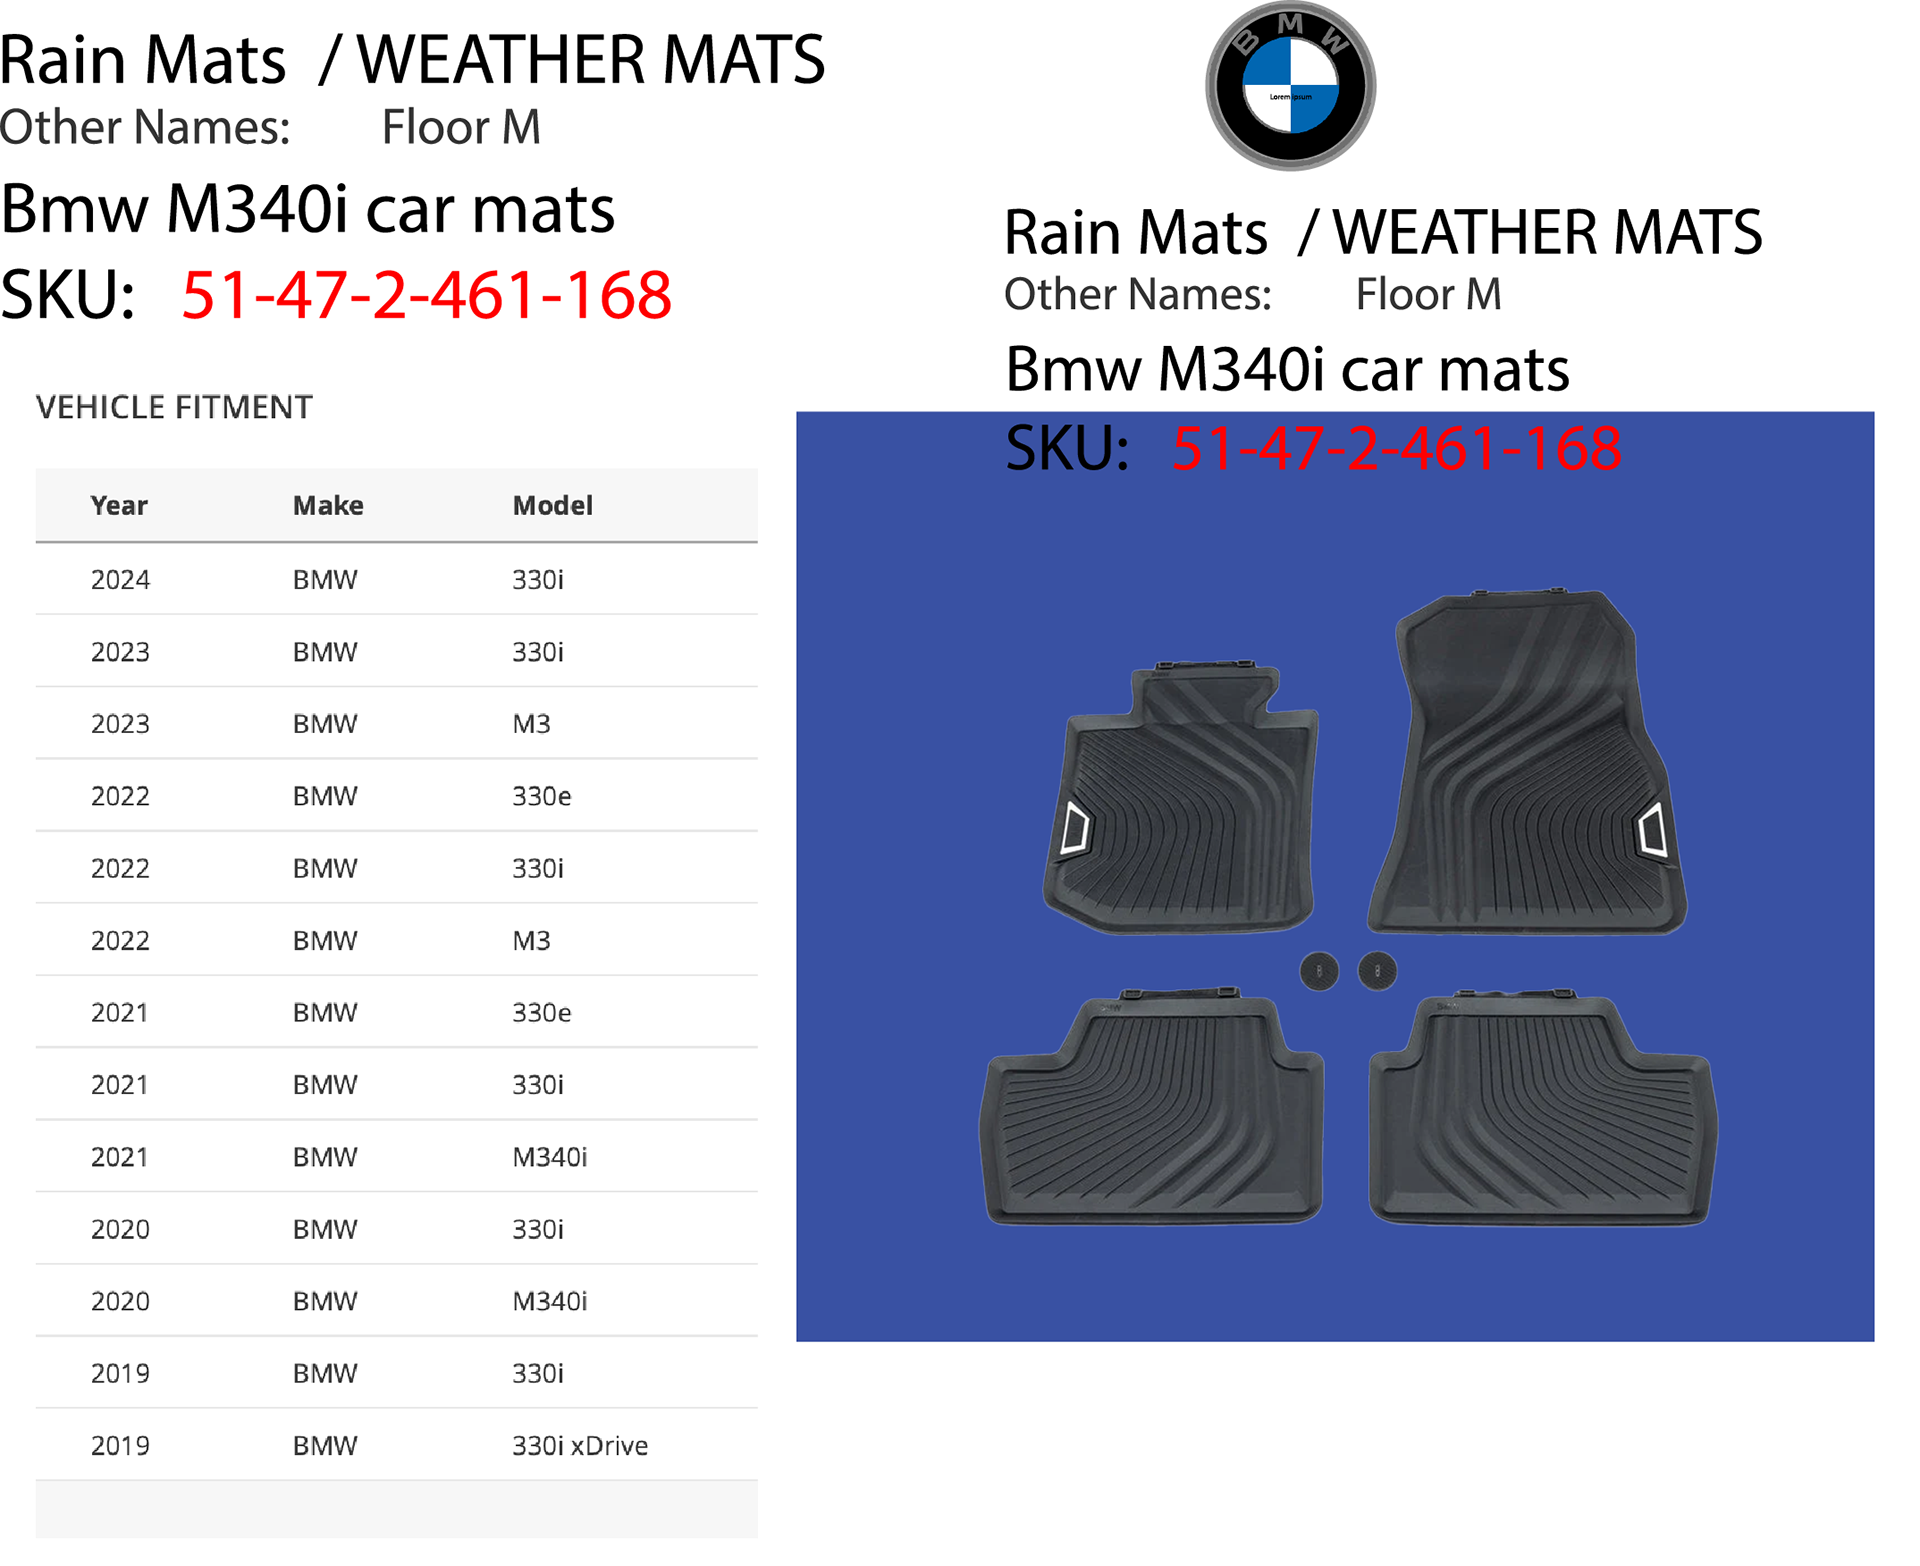Click the red SKU number on blue image
The height and width of the screenshot is (1566, 1920).
pyautogui.click(x=1396, y=448)
